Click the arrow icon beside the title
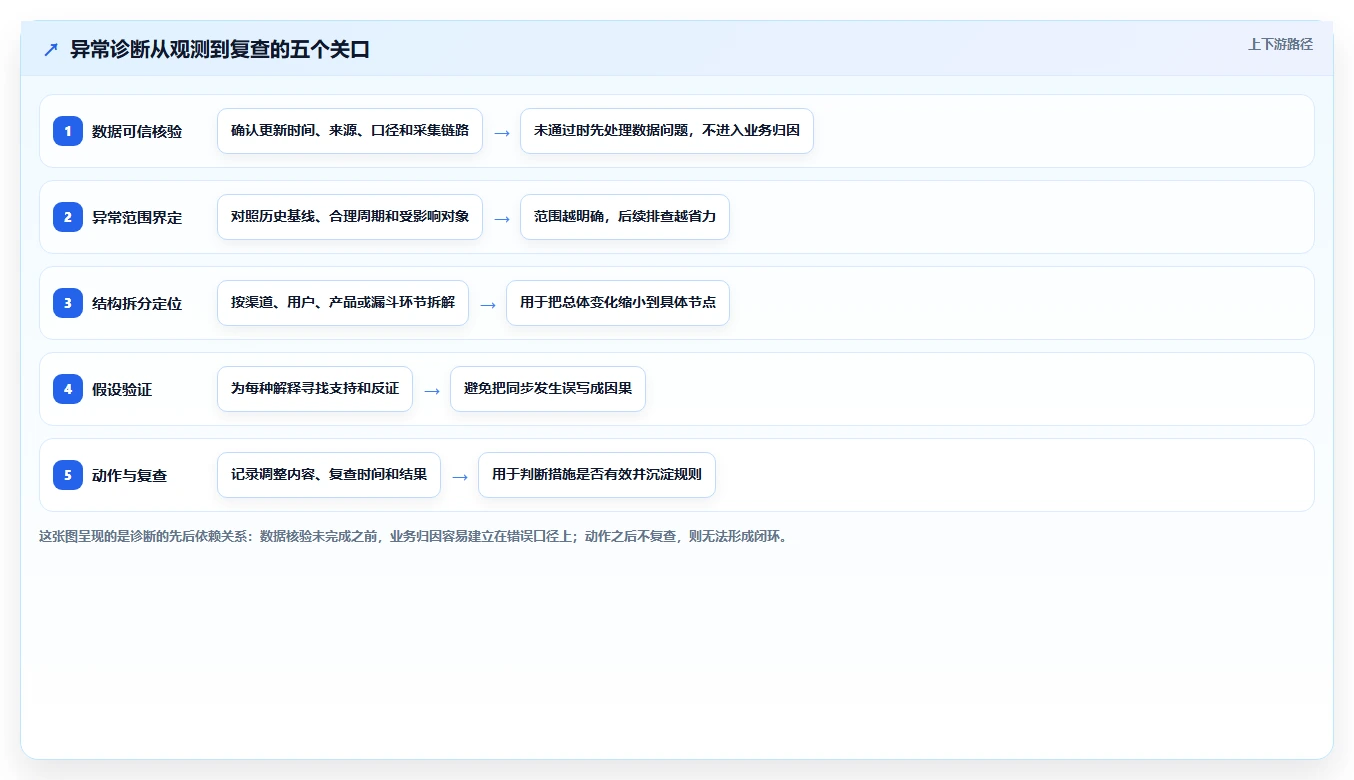The width and height of the screenshot is (1354, 780). (x=51, y=50)
